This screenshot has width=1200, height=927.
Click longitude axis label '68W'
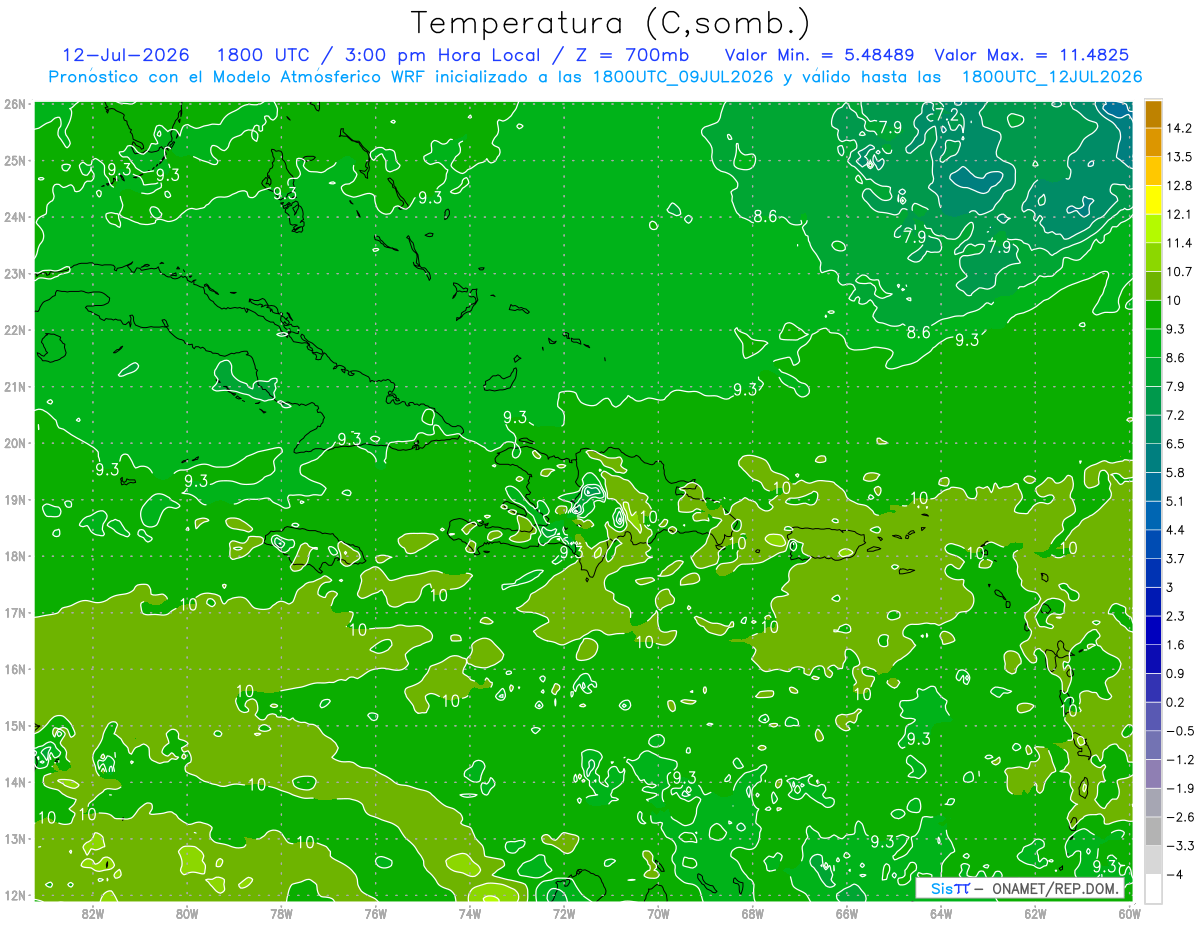click(x=753, y=913)
